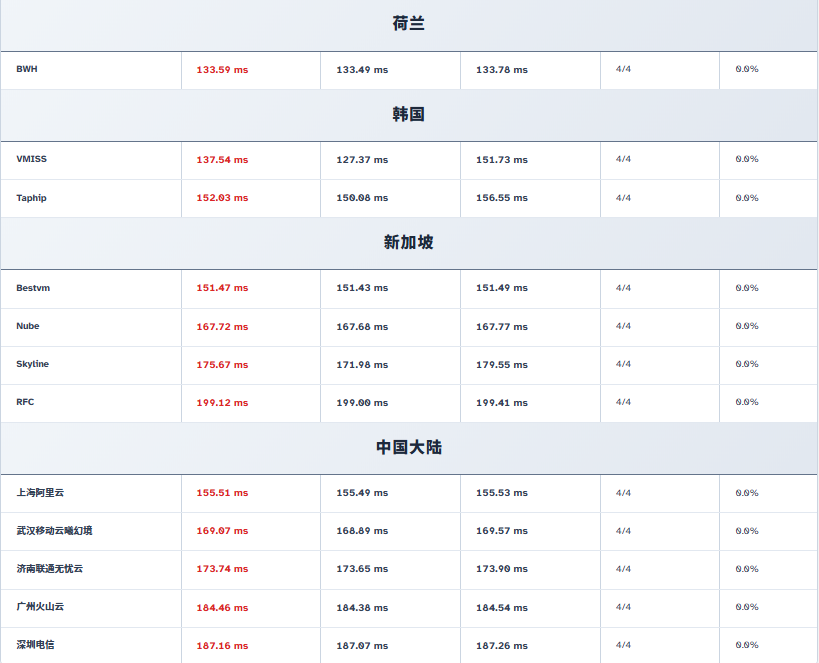Select the 韩国 region heading
The height and width of the screenshot is (663, 819).
click(408, 115)
